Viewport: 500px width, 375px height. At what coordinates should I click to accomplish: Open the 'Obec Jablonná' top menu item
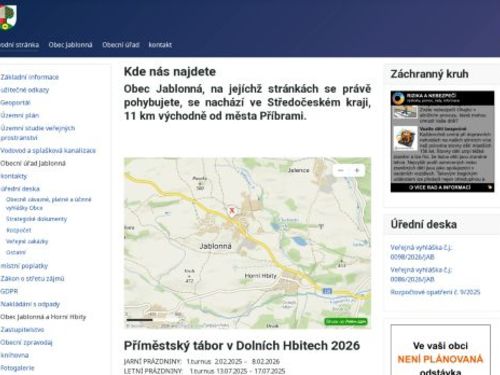pos(70,45)
